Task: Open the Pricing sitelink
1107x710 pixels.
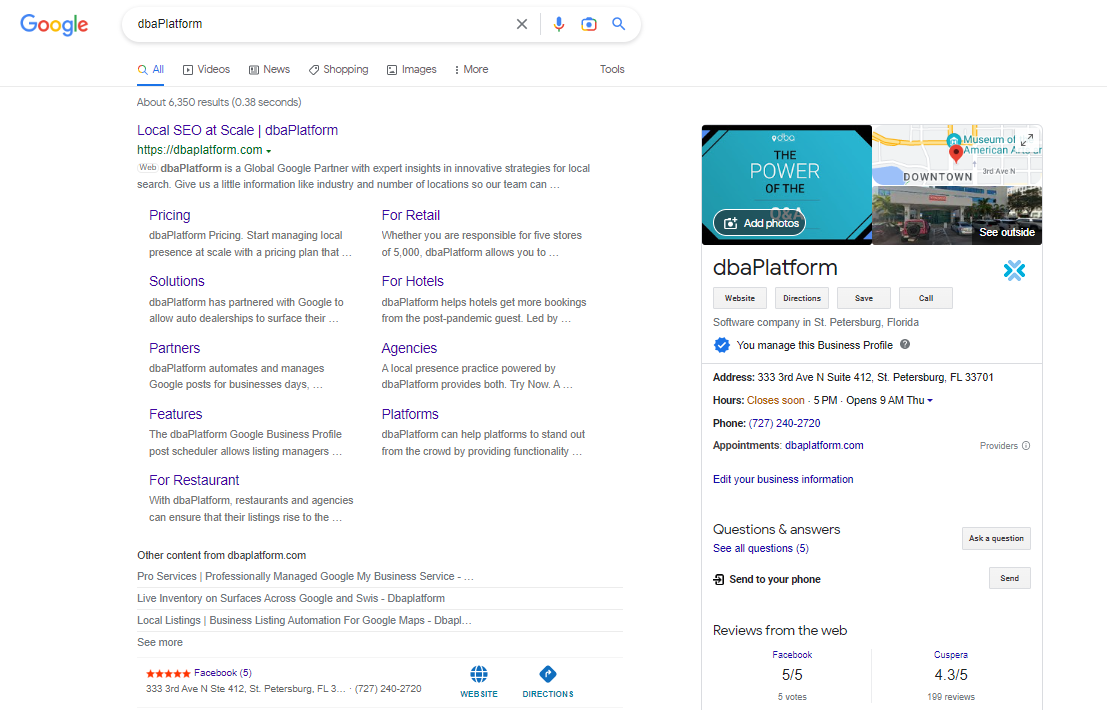Action: [169, 215]
